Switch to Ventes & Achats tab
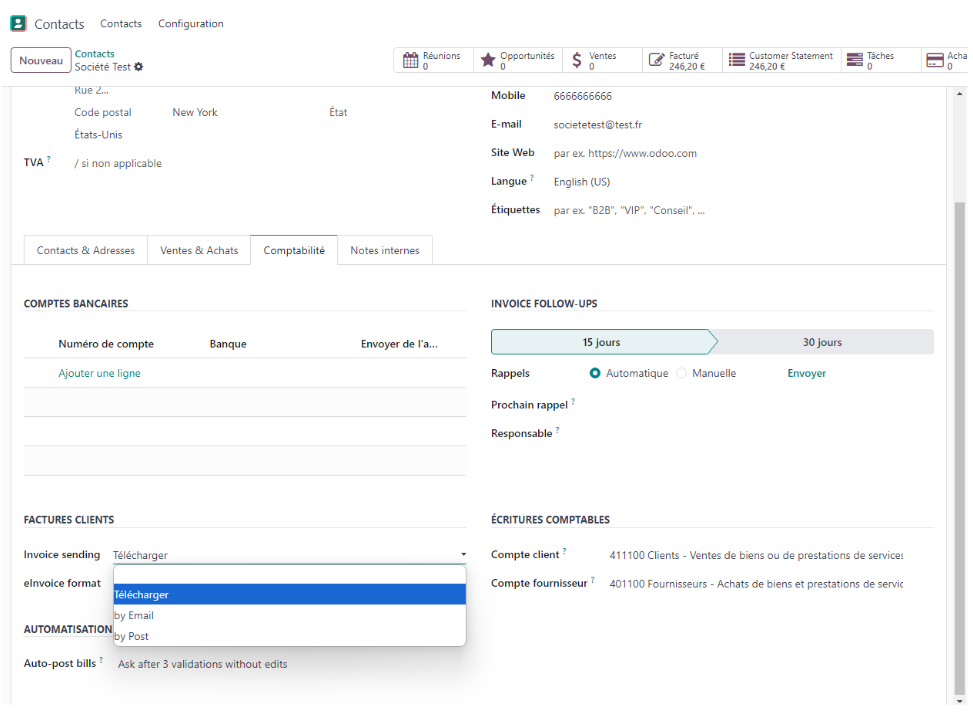Image resolution: width=973 pixels, height=717 pixels. [x=199, y=250]
